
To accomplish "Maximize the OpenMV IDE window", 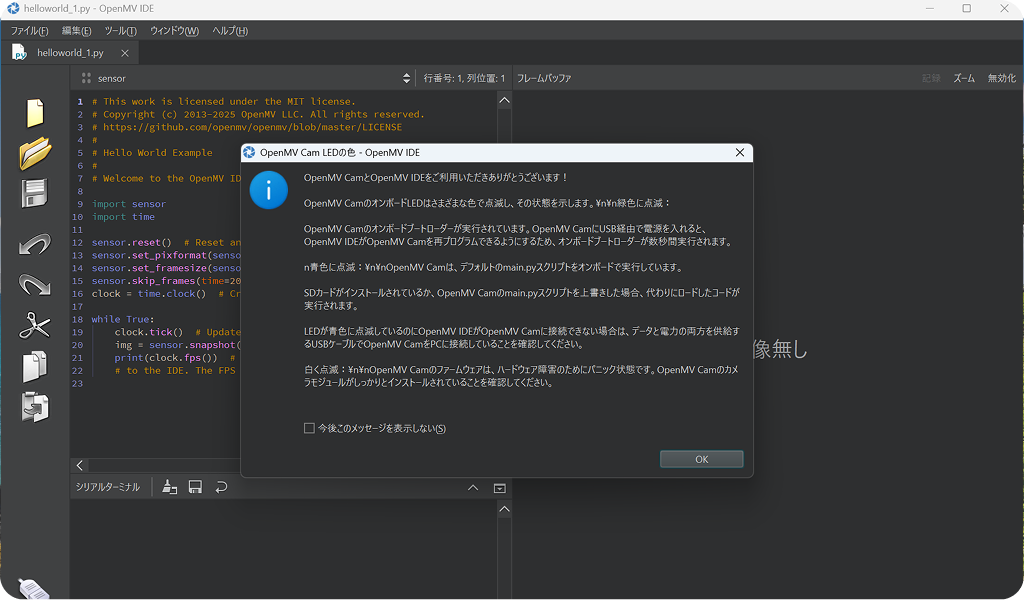I will click(967, 8).
